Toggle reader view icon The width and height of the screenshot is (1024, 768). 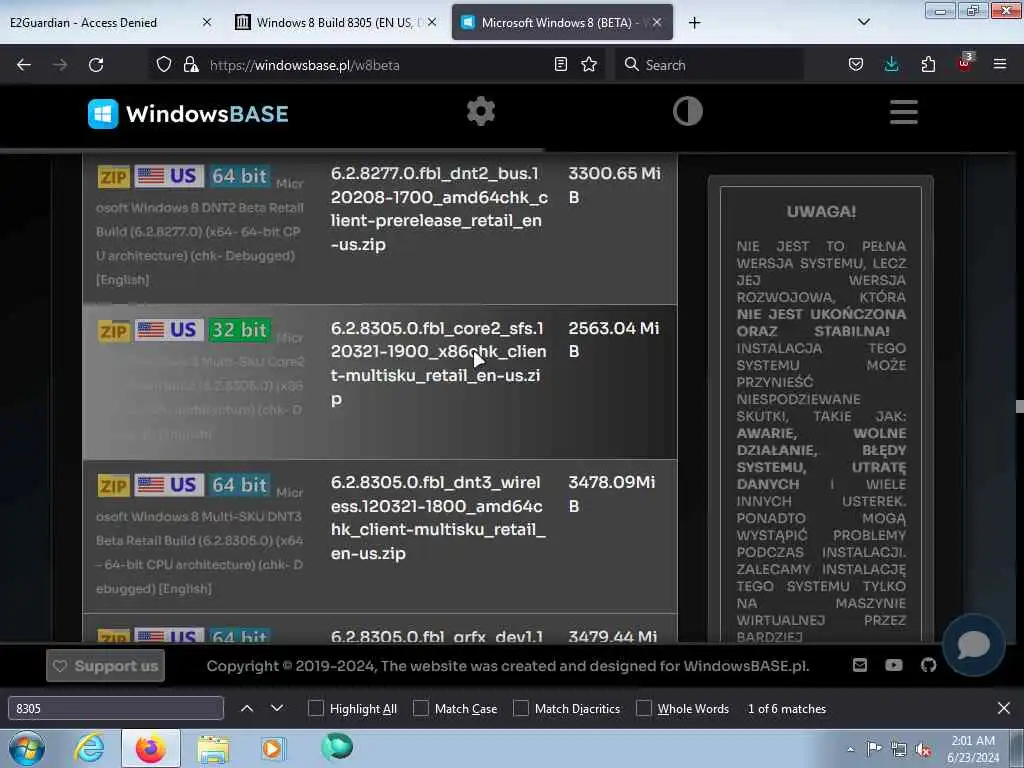point(560,64)
